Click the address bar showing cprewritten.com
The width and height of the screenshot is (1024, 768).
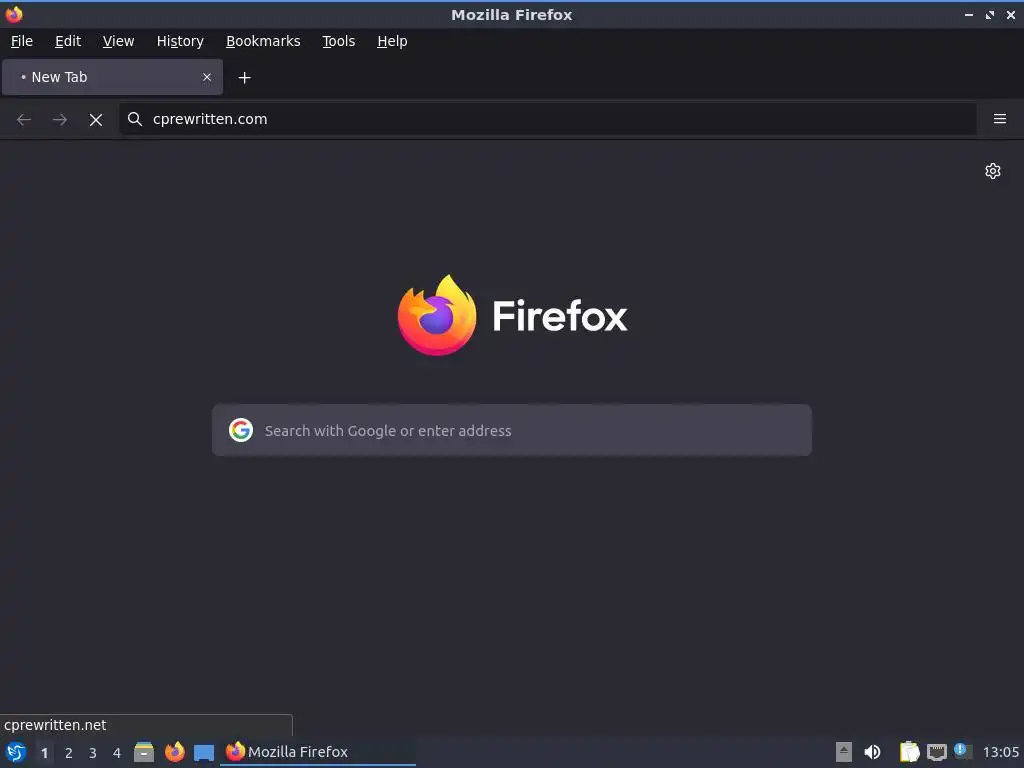(x=547, y=119)
